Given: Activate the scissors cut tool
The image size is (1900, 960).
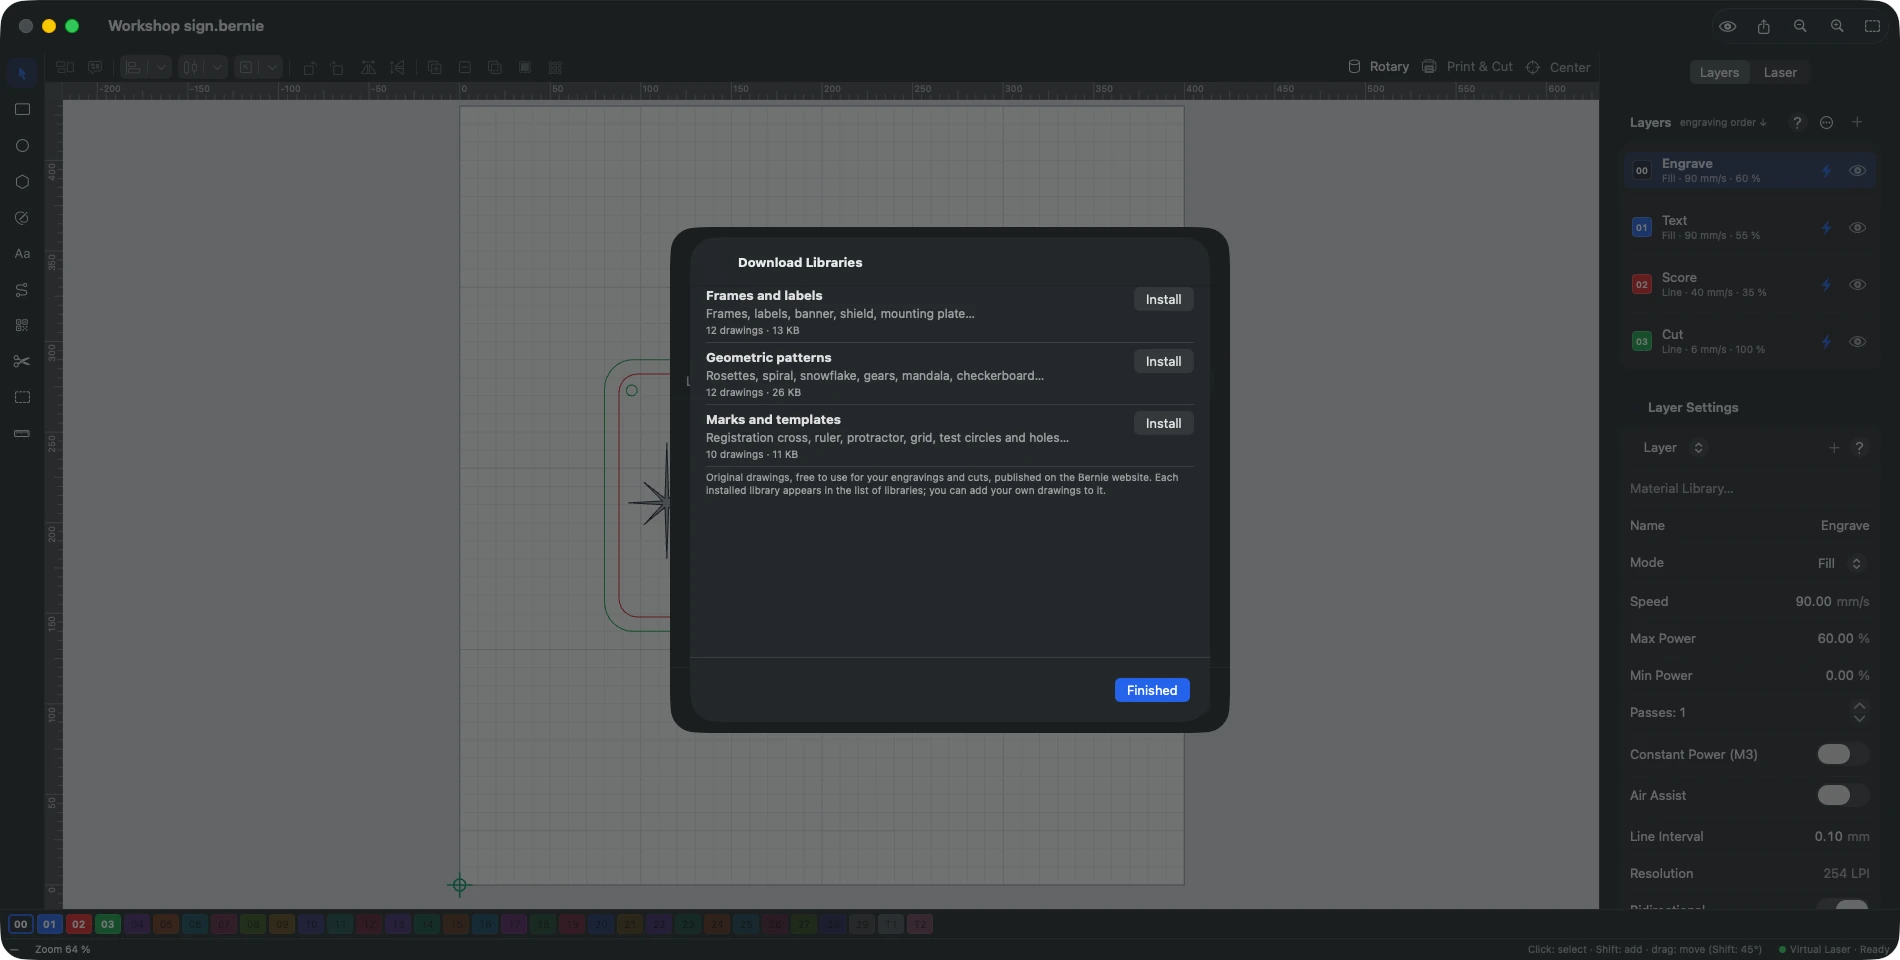Looking at the screenshot, I should pos(22,361).
